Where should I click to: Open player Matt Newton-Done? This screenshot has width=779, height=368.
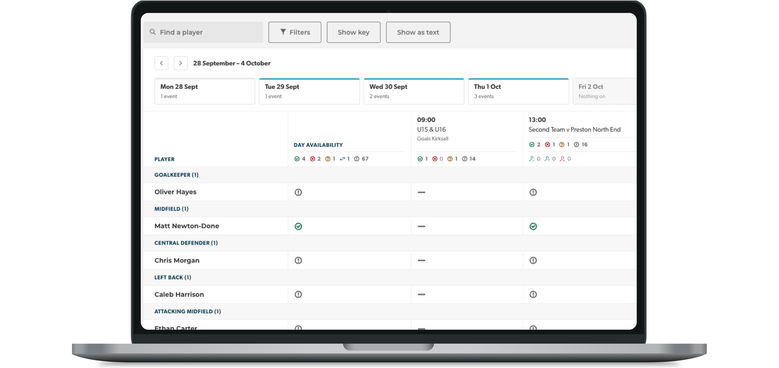[x=187, y=226]
